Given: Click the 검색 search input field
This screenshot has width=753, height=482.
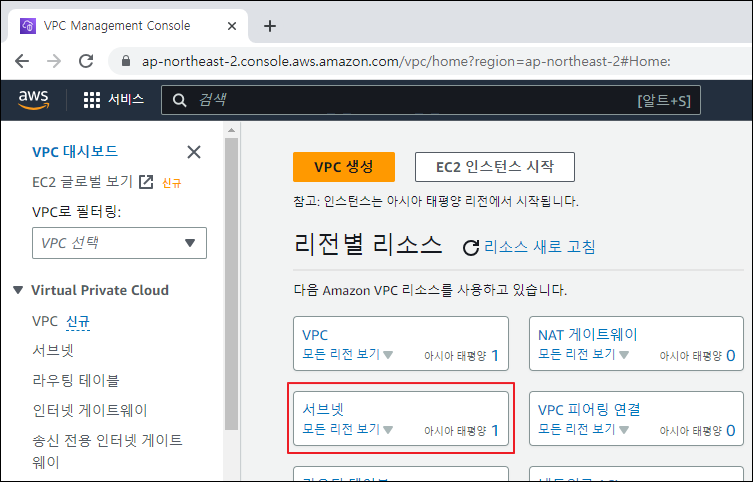Looking at the screenshot, I should click(x=431, y=100).
